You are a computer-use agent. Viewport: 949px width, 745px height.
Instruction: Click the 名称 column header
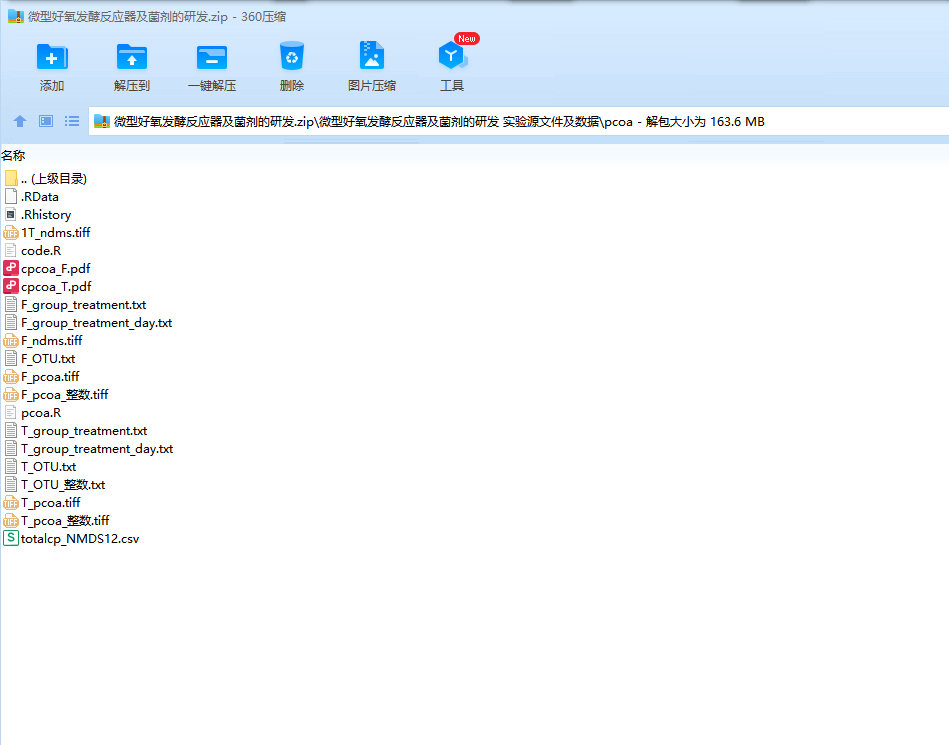pyautogui.click(x=13, y=156)
